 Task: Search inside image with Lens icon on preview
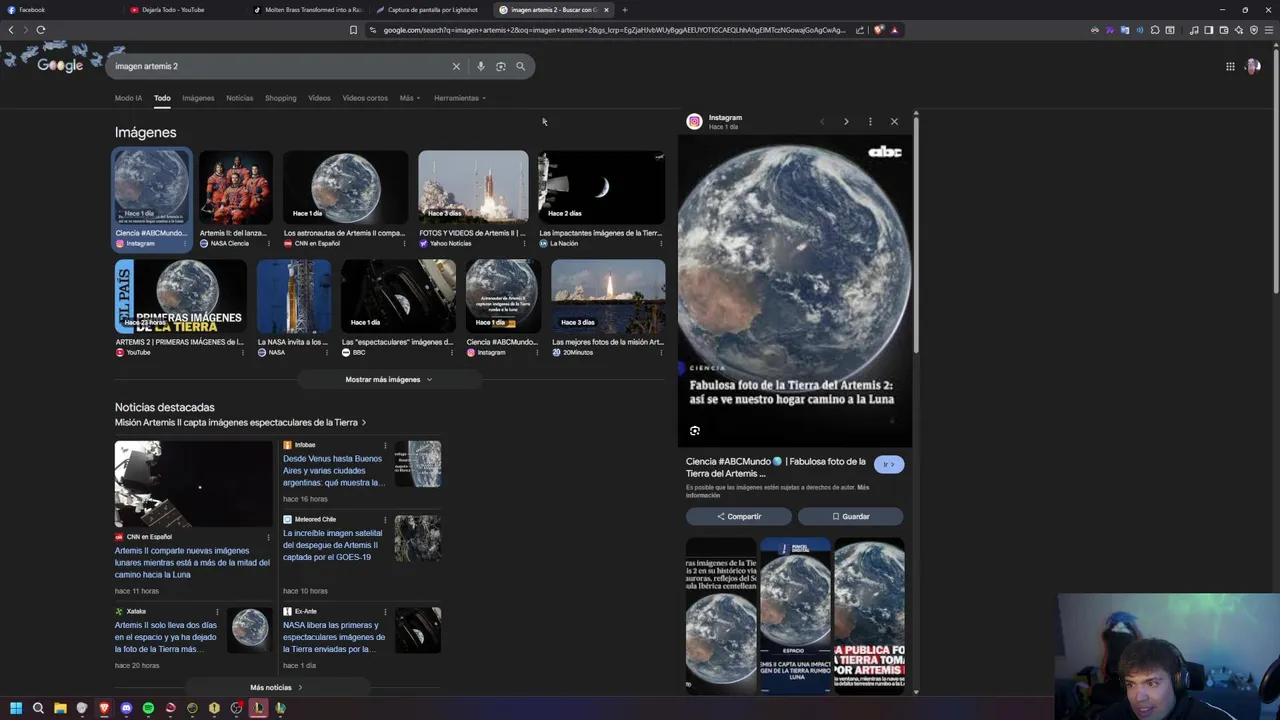695,431
